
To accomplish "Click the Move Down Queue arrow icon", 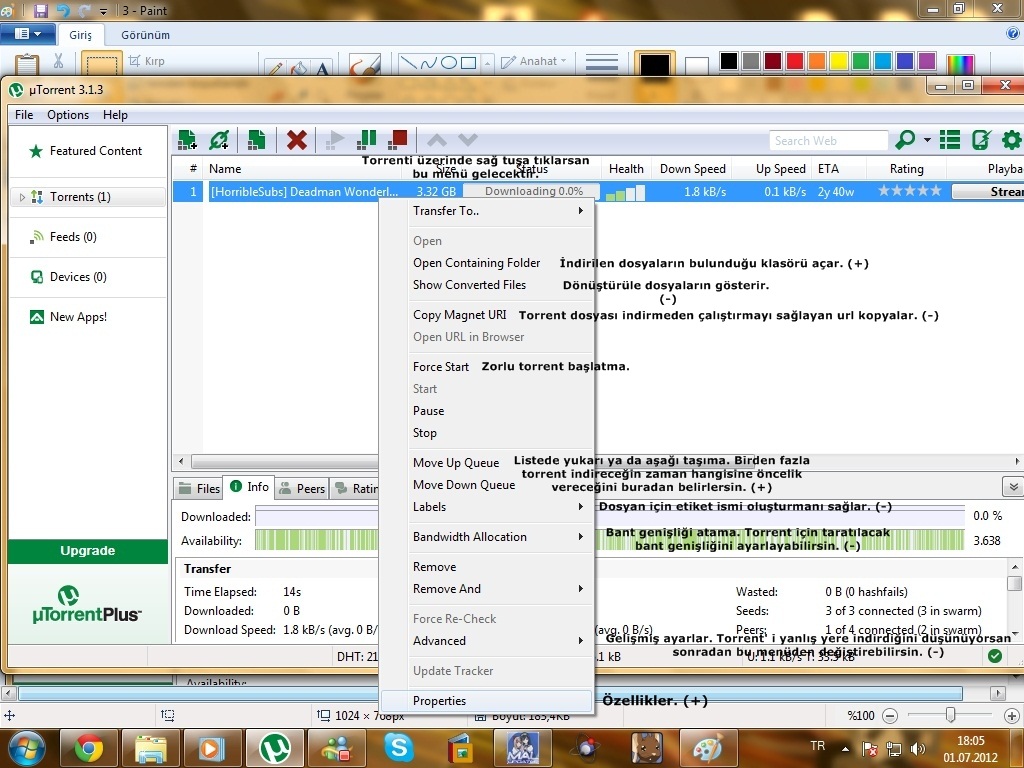I will pos(468,140).
